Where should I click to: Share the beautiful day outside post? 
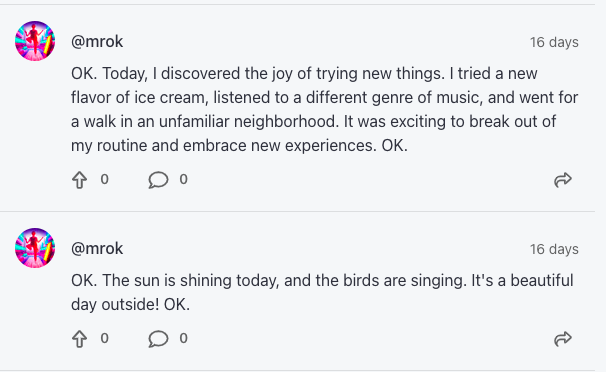[x=563, y=339]
